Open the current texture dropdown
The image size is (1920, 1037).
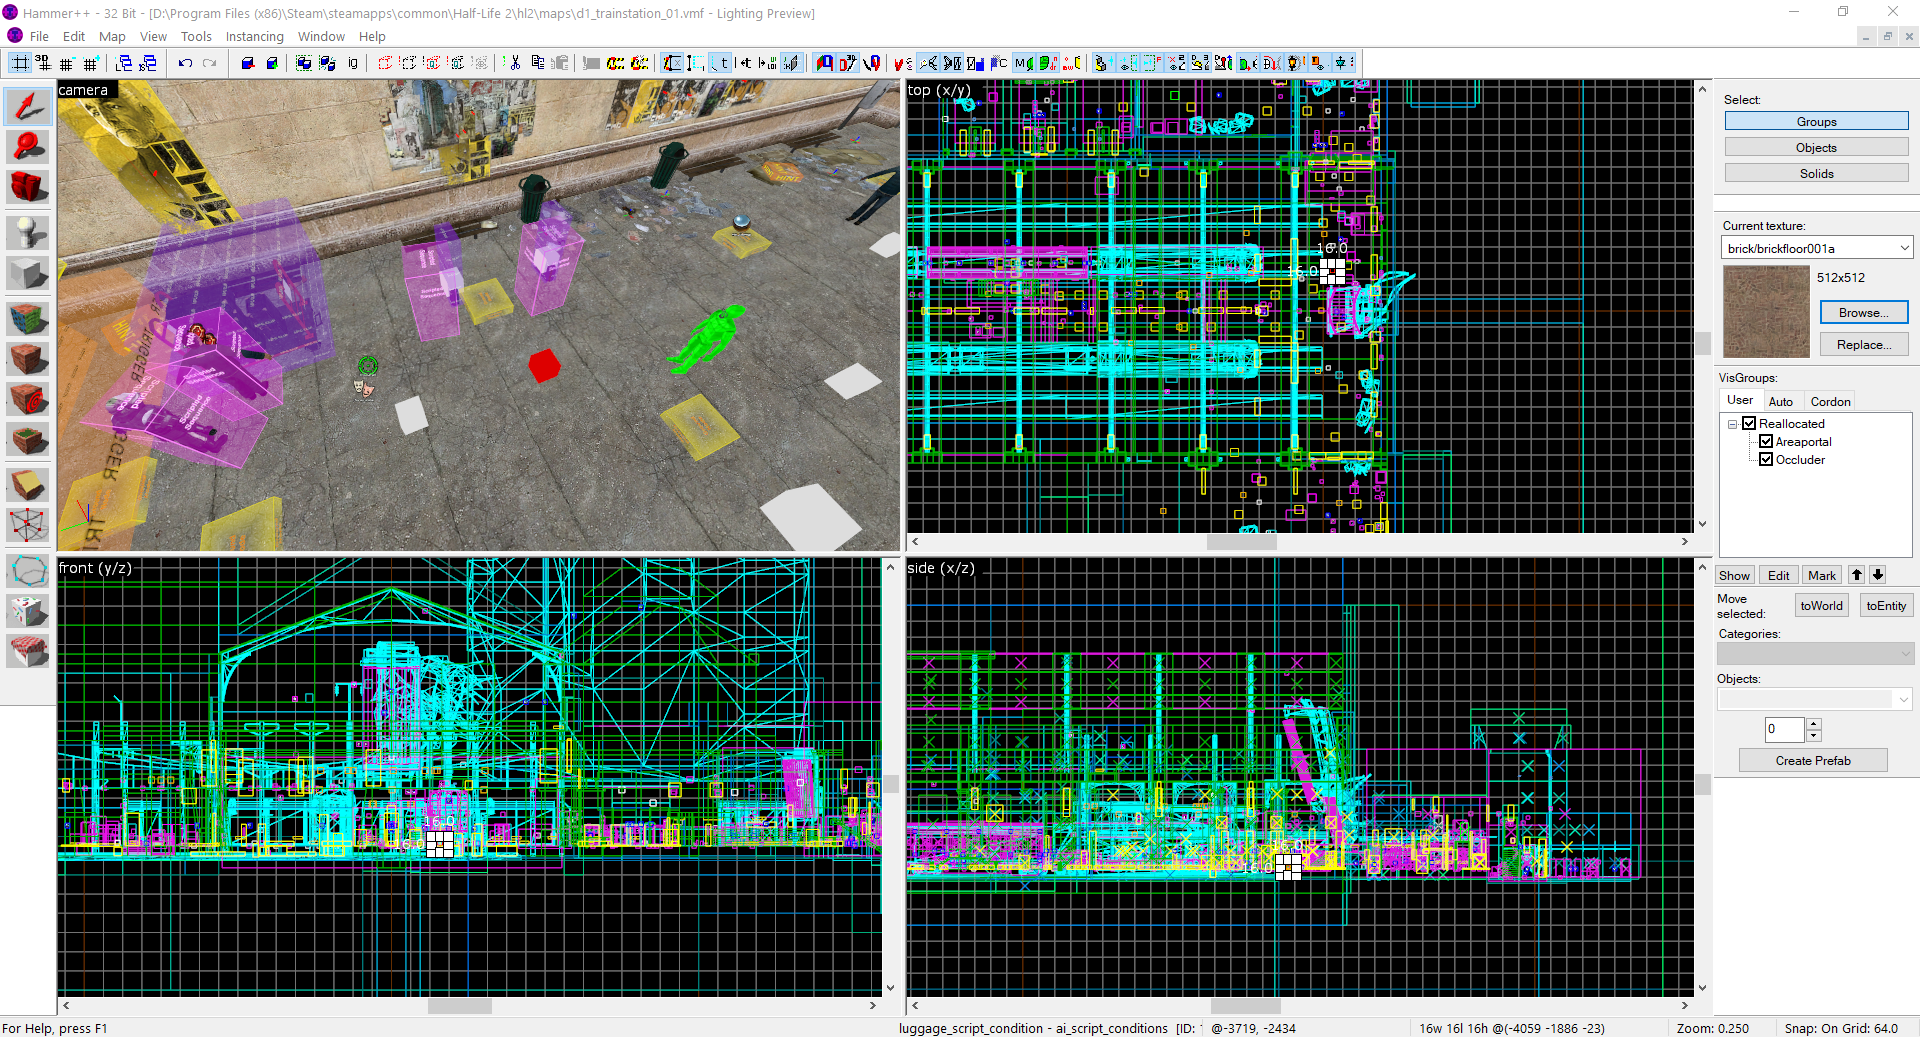[1904, 248]
